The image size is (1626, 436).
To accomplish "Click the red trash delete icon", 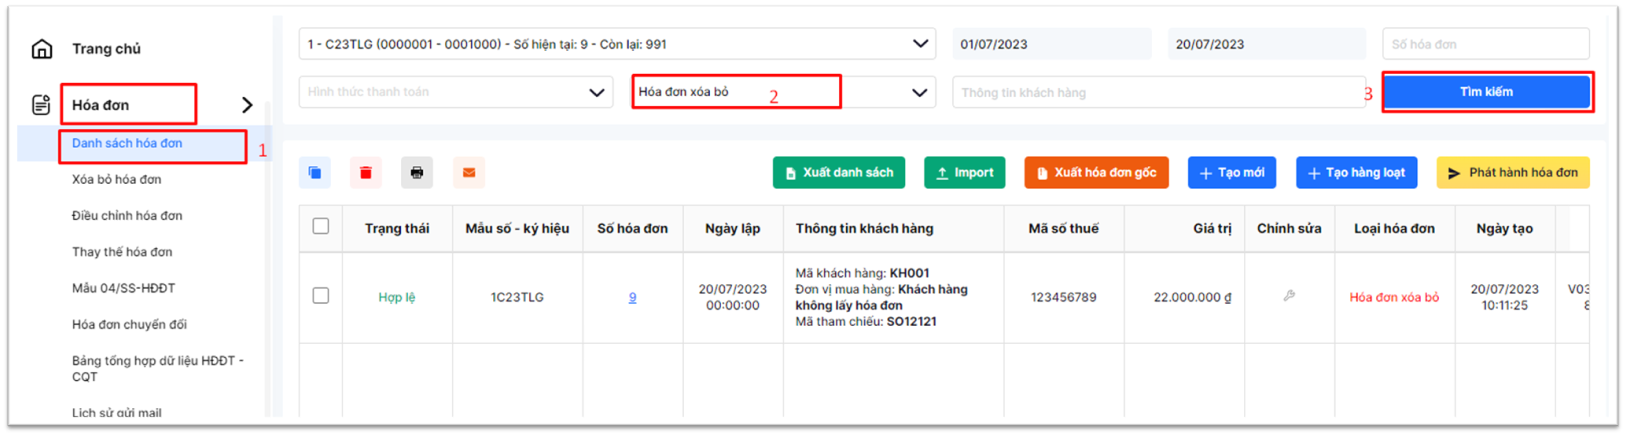I will (366, 173).
